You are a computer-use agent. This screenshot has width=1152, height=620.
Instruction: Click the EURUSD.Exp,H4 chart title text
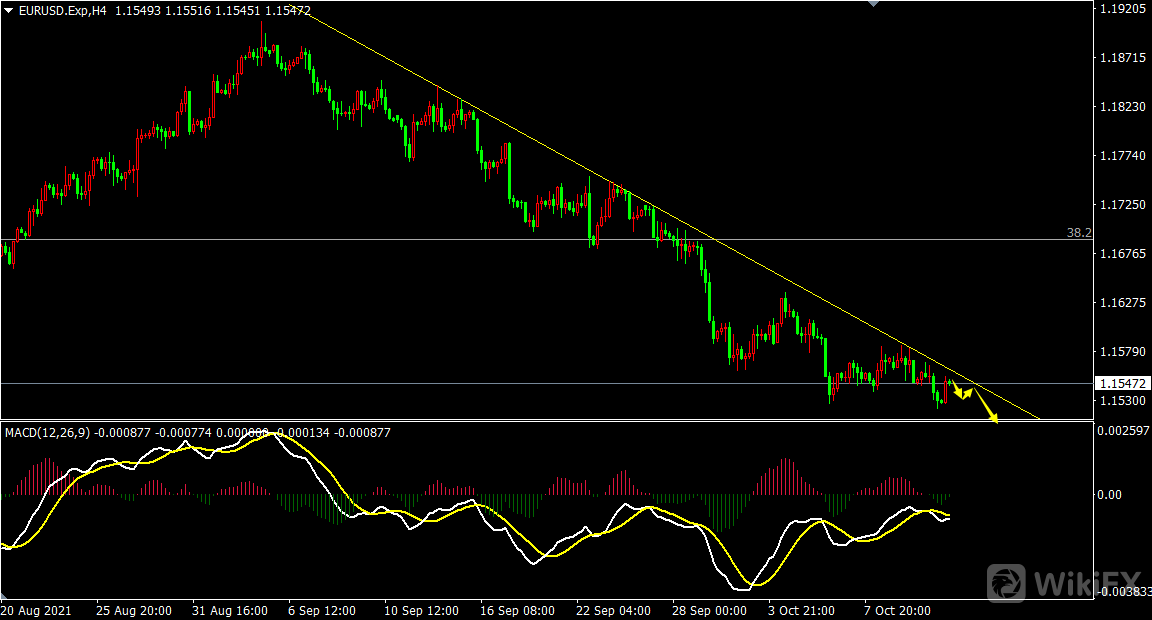click(62, 11)
